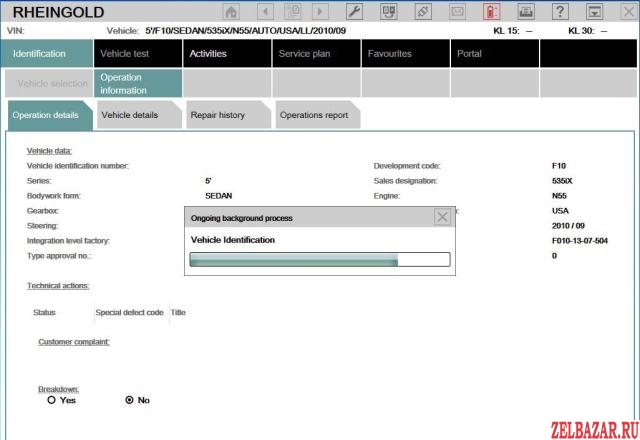
Task: Open help with the question mark icon
Action: 560,11
